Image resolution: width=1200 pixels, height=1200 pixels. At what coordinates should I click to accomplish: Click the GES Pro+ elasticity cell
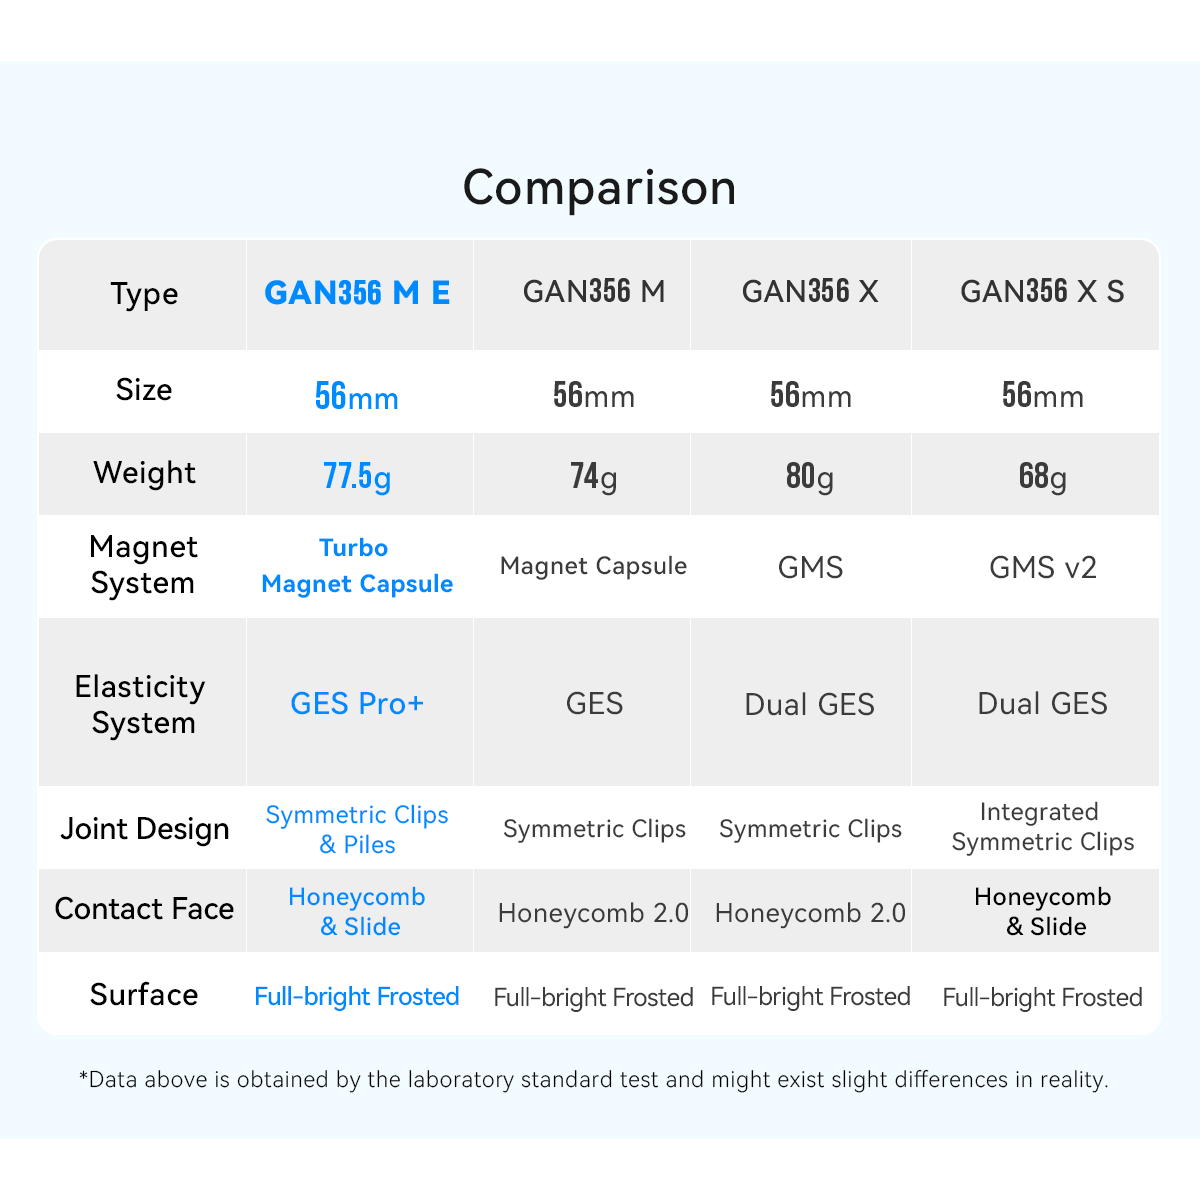point(357,703)
